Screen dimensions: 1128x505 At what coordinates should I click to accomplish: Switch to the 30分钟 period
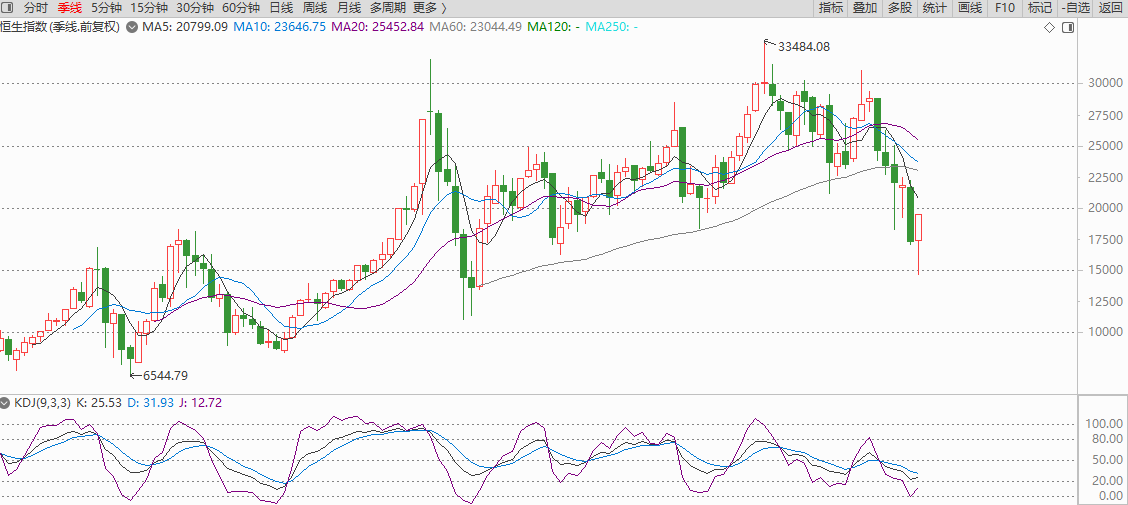click(195, 8)
